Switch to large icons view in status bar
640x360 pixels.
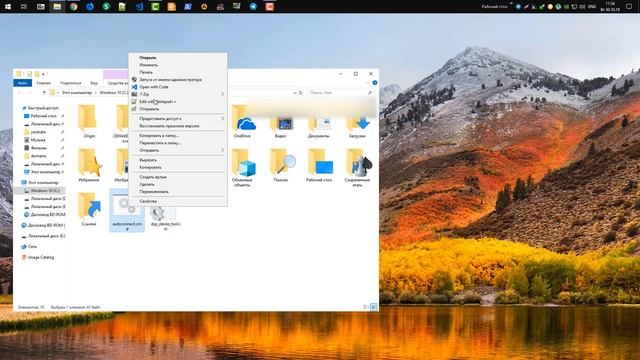click(373, 307)
